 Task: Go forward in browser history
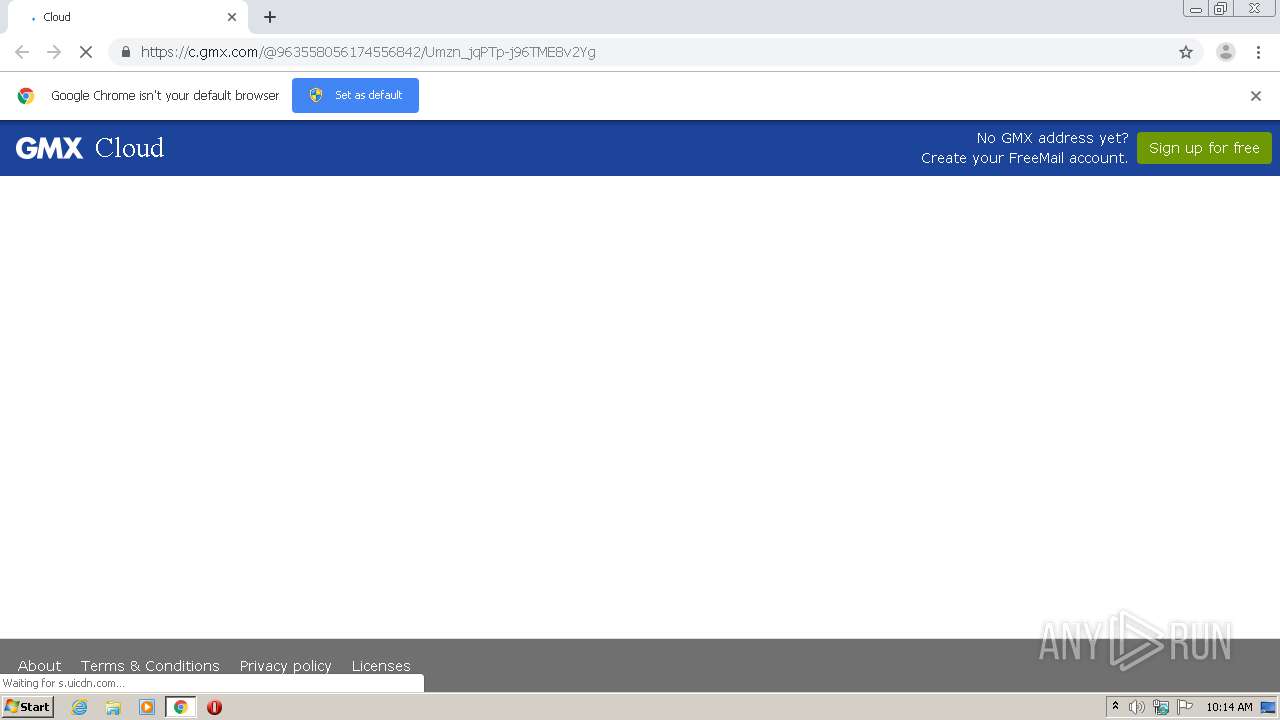point(54,52)
